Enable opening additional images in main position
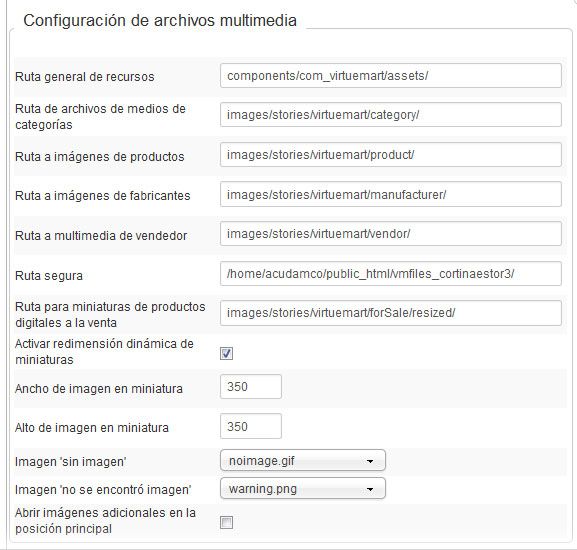 point(226,522)
